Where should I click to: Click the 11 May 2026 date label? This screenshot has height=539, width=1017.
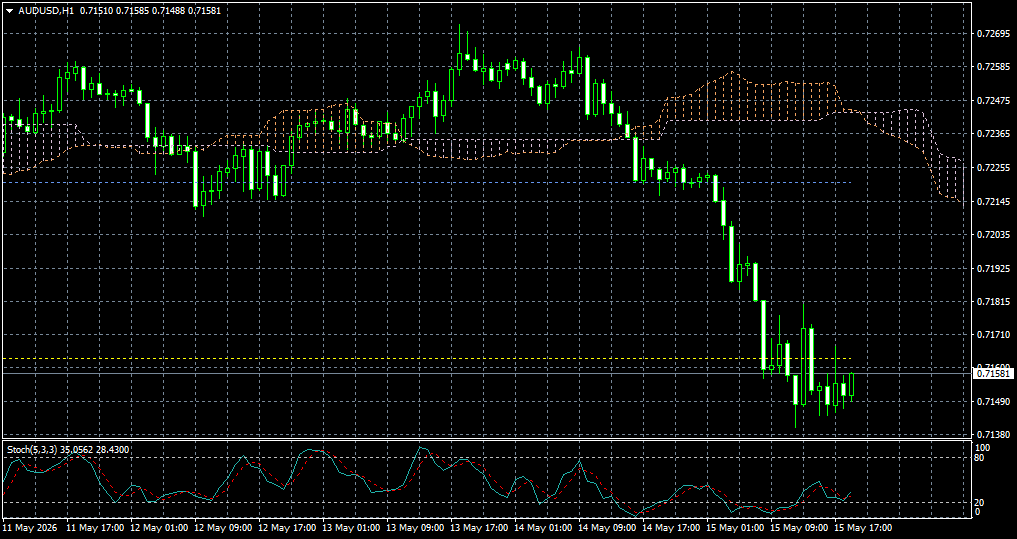pos(30,528)
